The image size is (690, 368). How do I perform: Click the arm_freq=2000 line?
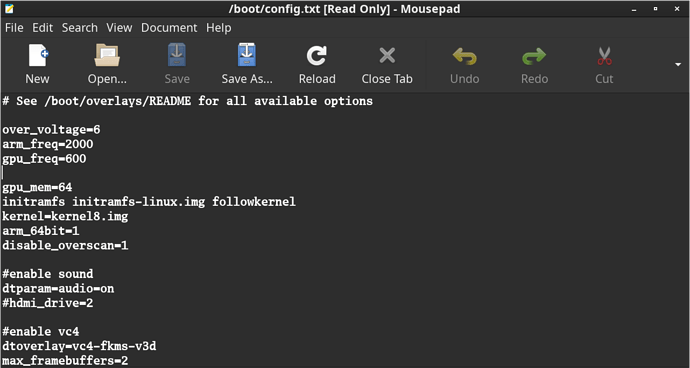click(x=48, y=144)
